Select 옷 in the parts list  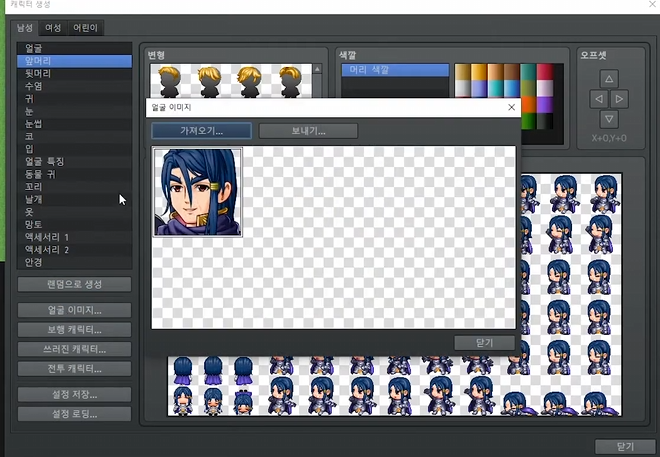click(x=75, y=212)
